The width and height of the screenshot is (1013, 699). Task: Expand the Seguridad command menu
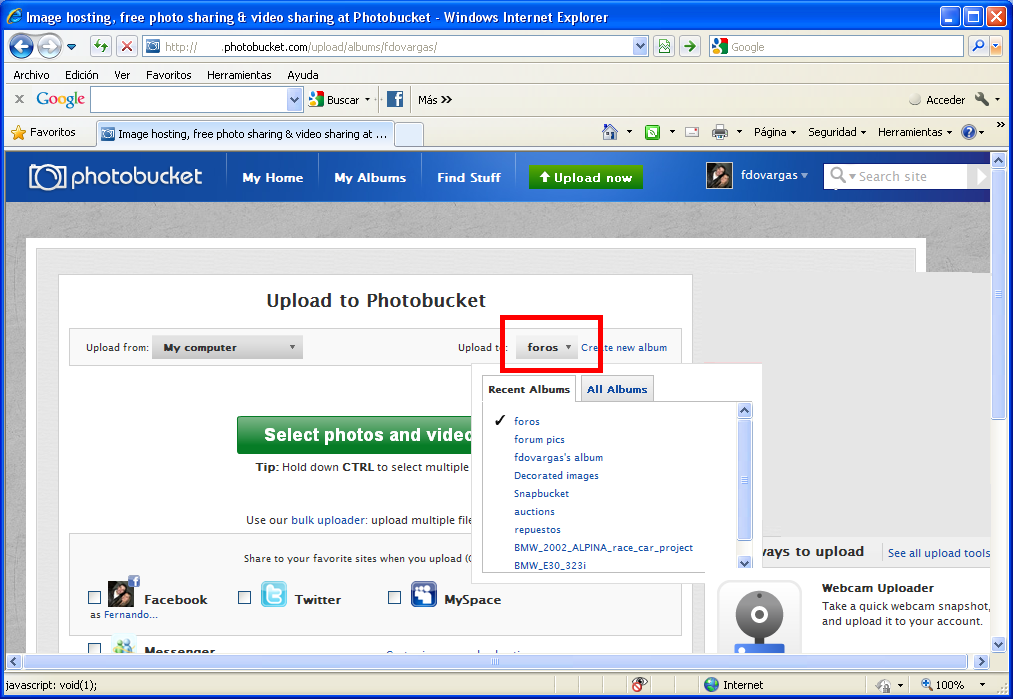click(x=837, y=132)
